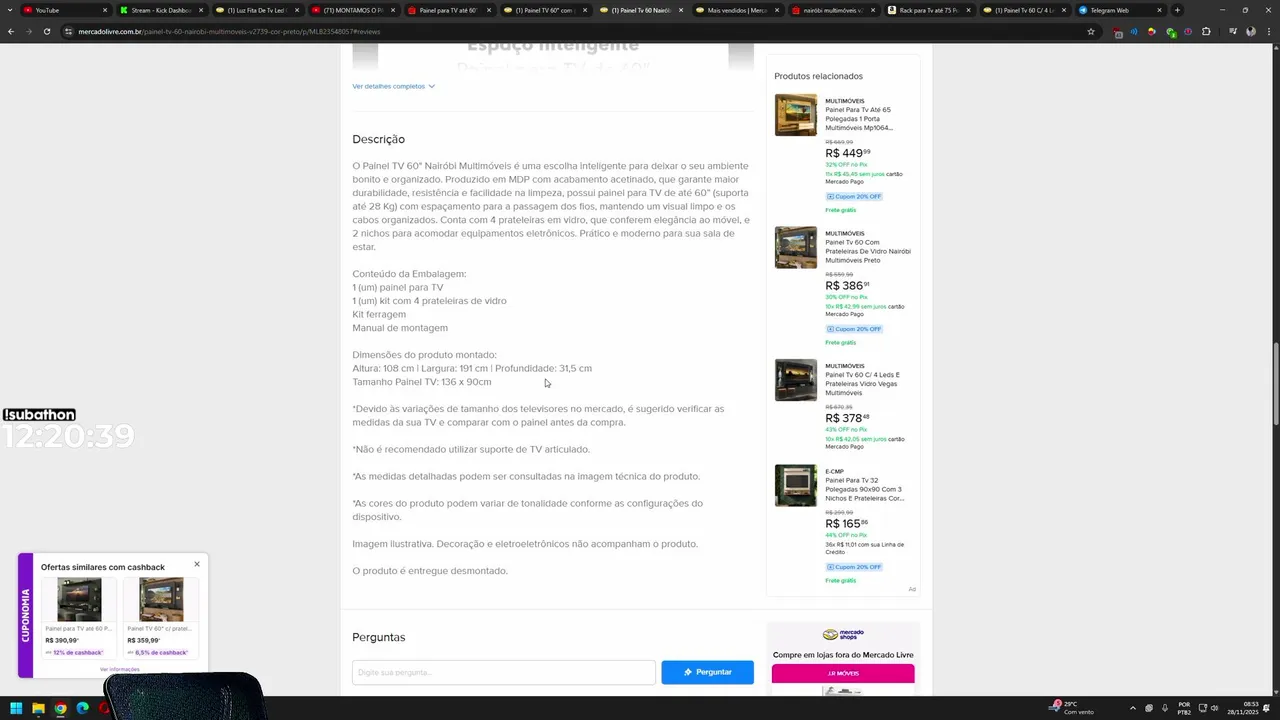
Task: Click Cupom 20% OFF under R$ 449 item
Action: tap(854, 196)
